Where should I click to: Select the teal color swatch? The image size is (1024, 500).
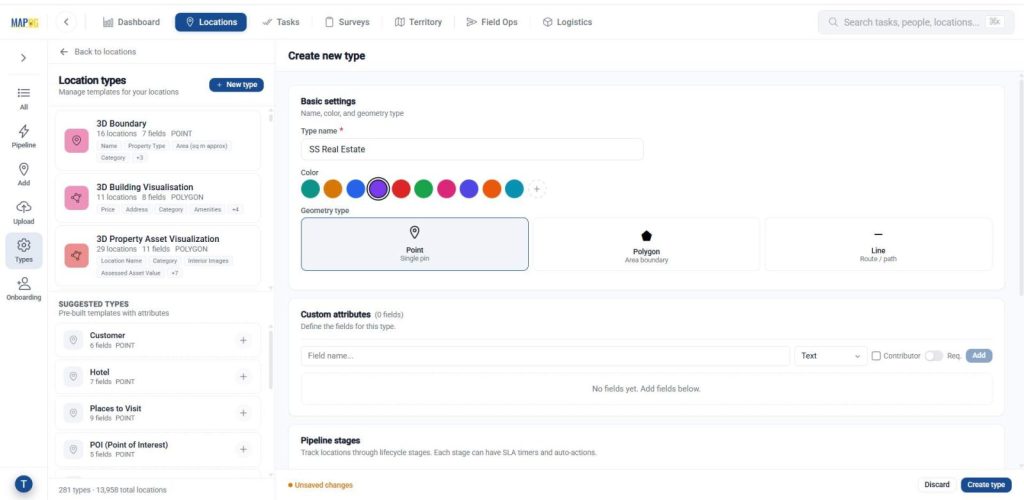click(x=310, y=189)
